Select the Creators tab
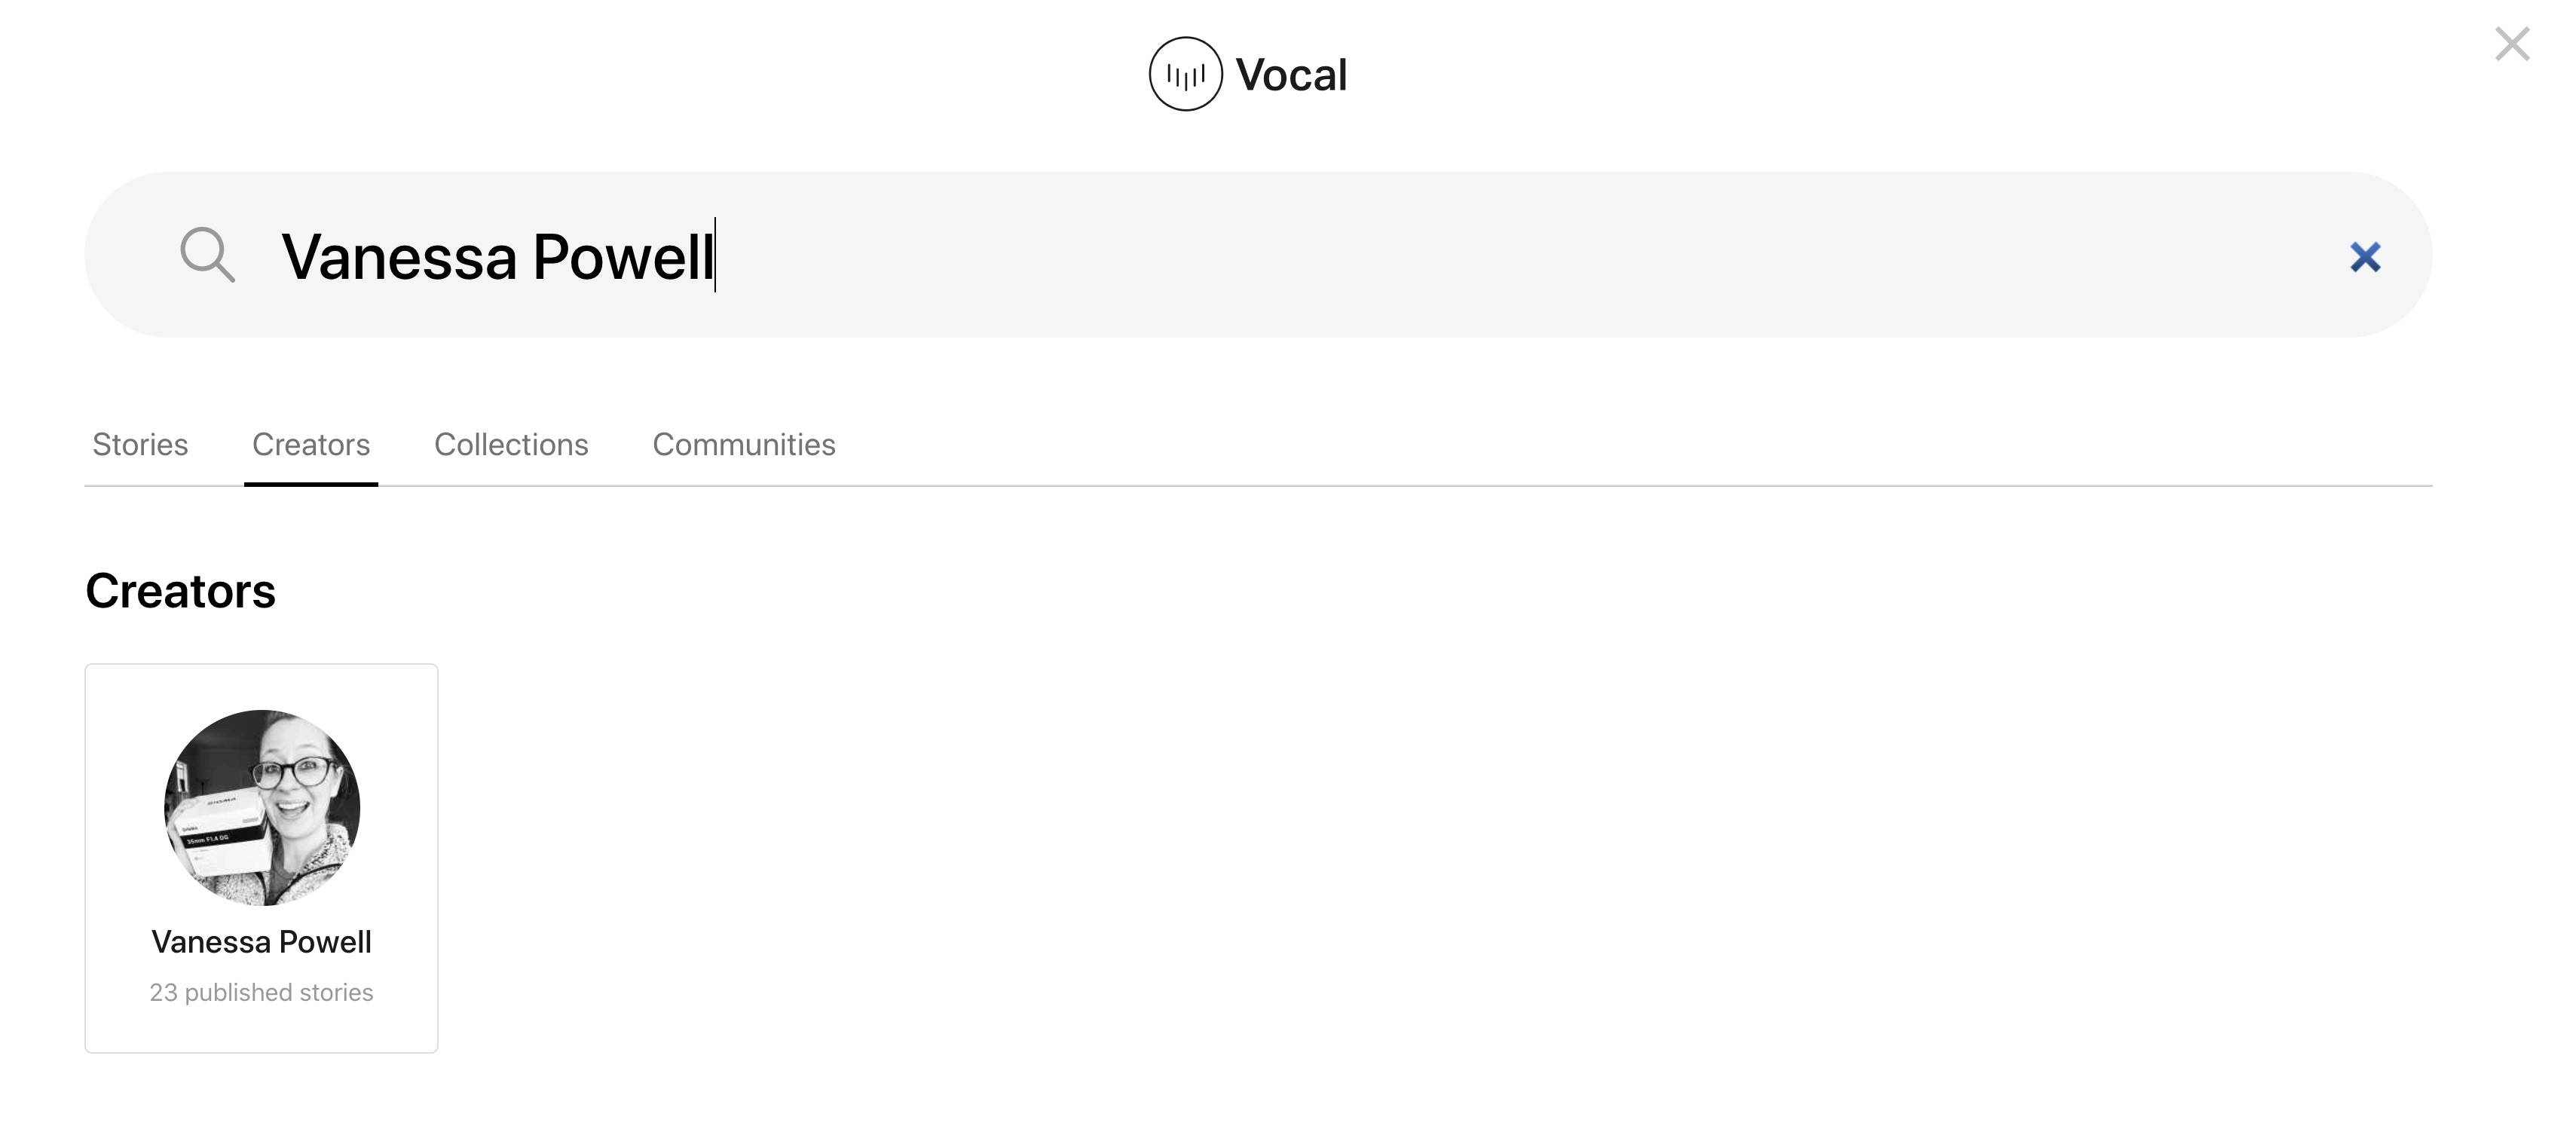The height and width of the screenshot is (1129, 2576). point(311,444)
